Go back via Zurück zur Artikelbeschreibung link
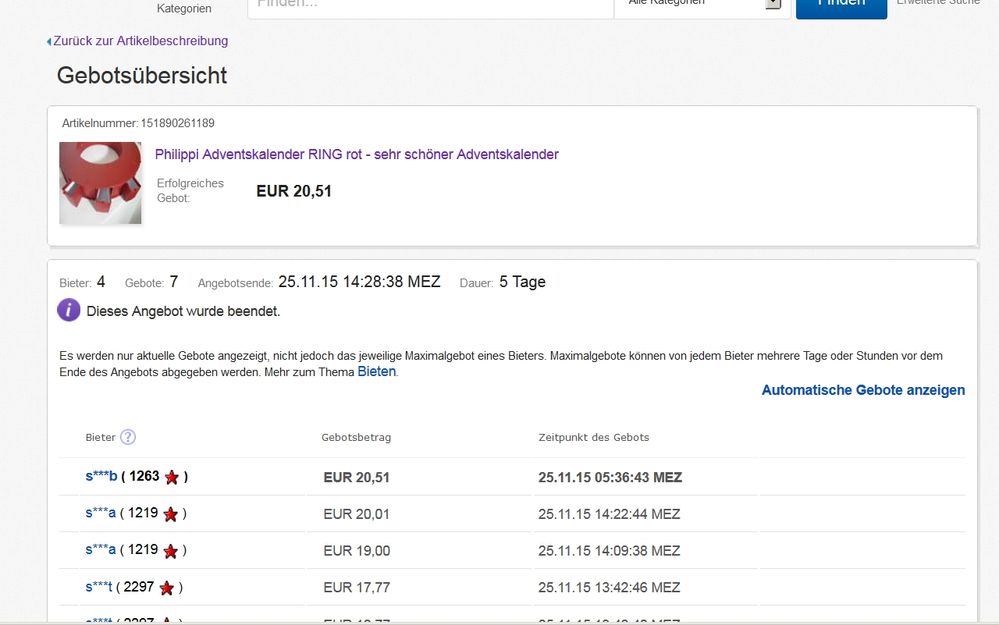 pyautogui.click(x=139, y=41)
